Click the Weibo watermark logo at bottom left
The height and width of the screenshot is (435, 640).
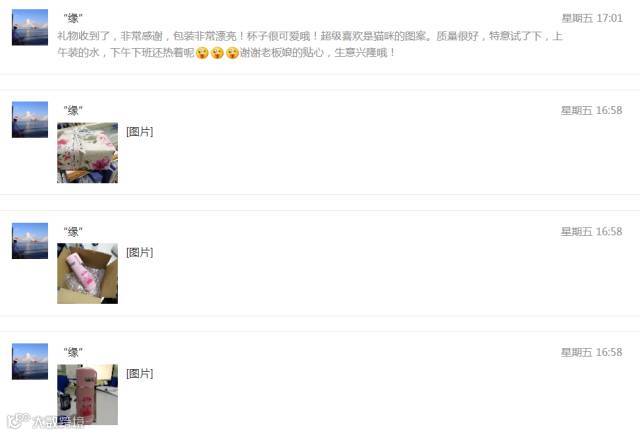pos(45,421)
